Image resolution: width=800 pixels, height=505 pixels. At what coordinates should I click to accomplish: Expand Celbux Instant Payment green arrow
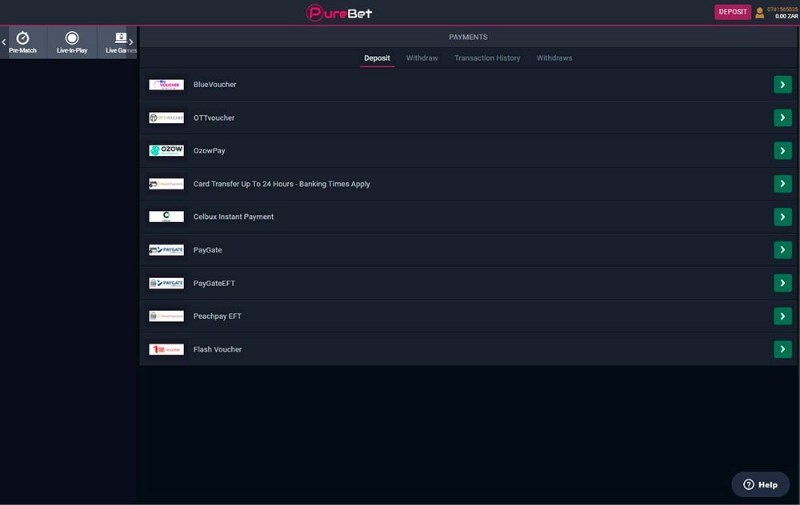point(783,217)
